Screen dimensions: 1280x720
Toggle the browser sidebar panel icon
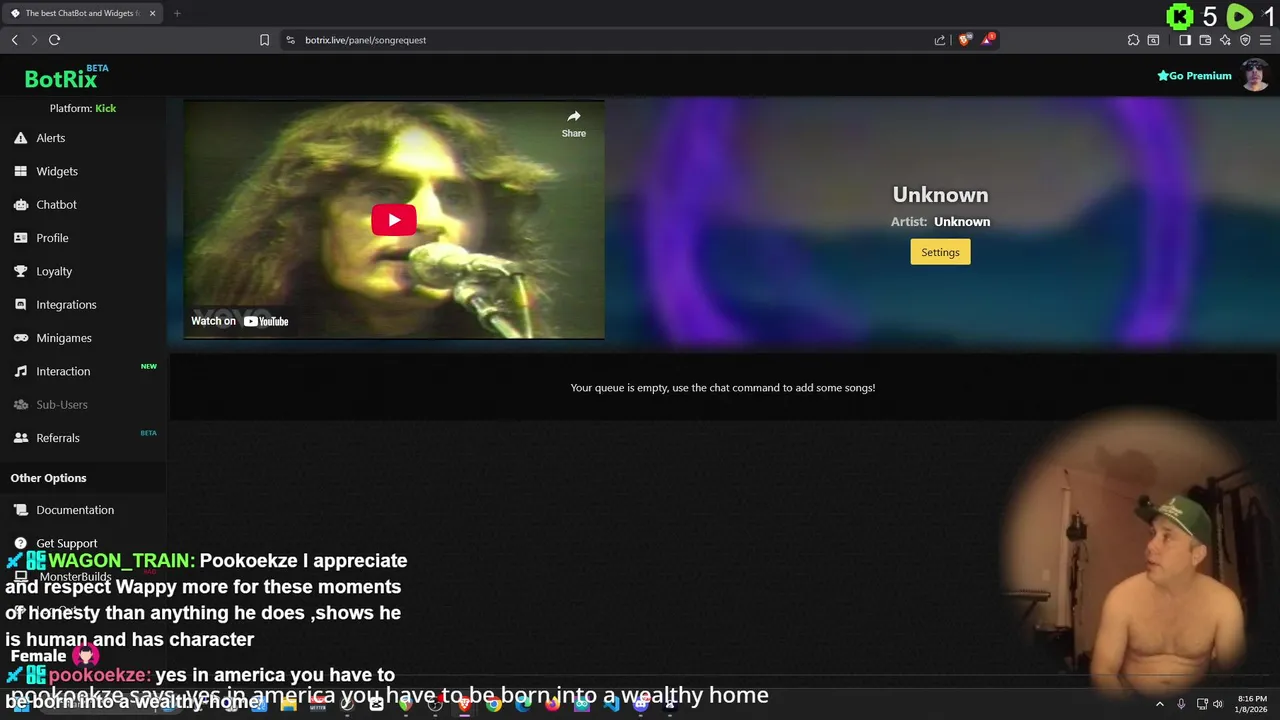coord(1185,40)
